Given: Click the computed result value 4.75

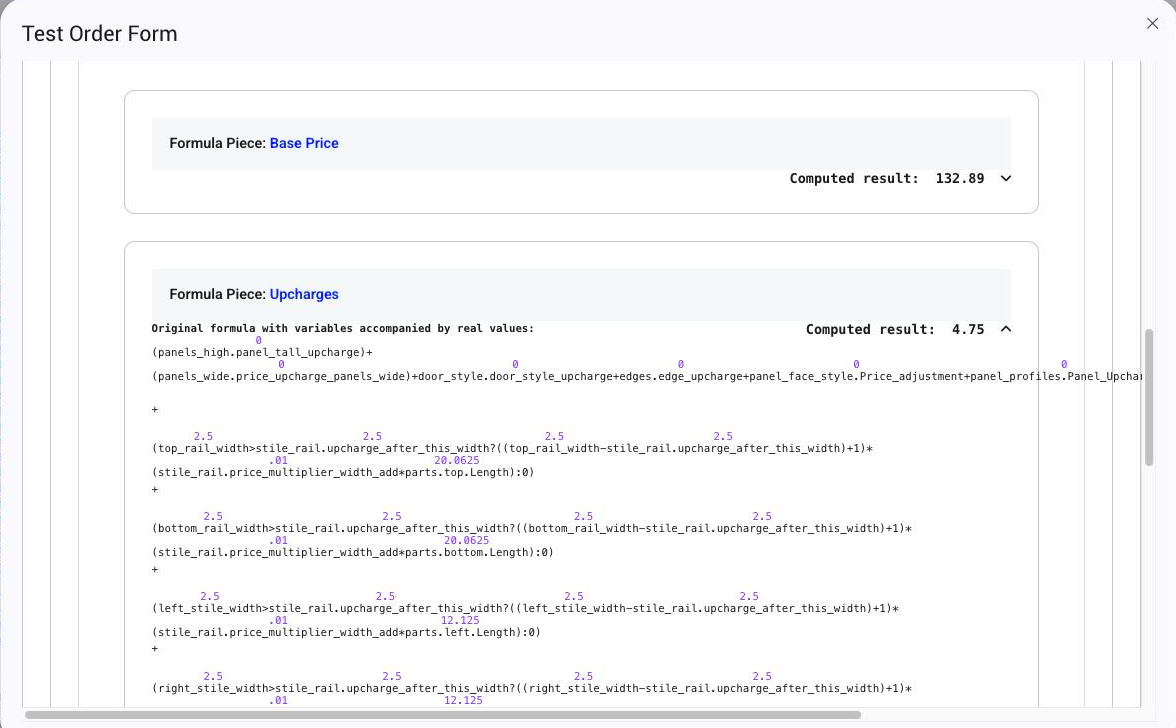Looking at the screenshot, I should (x=968, y=329).
